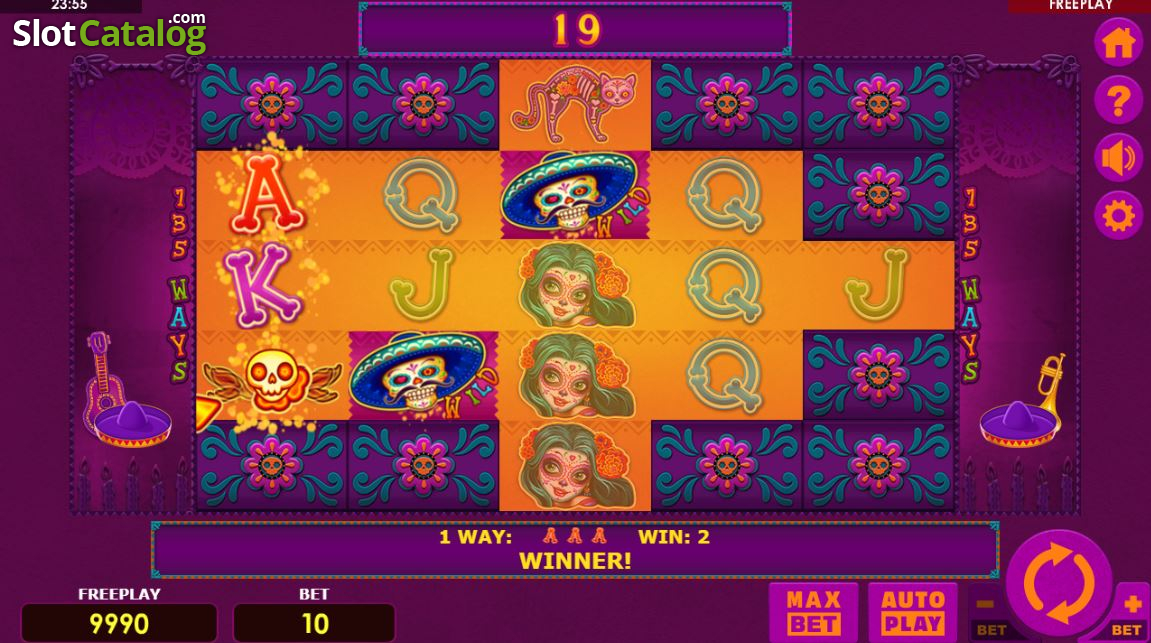Screen dimensions: 1151x643
Task: Open the question mark help button
Action: 1118,100
